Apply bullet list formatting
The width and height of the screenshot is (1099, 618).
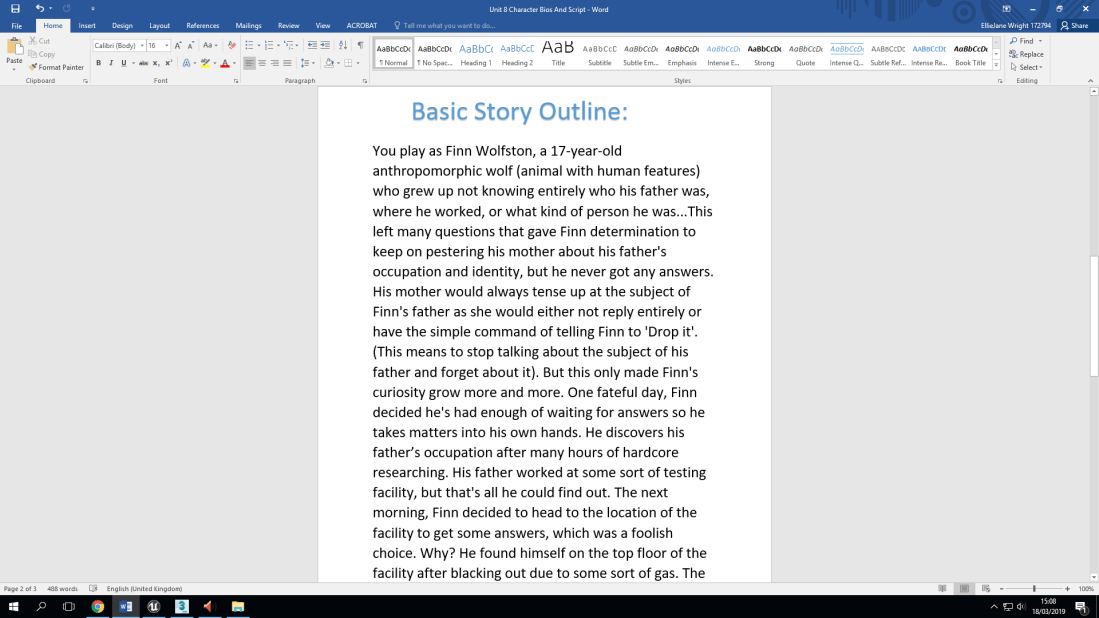click(x=249, y=45)
